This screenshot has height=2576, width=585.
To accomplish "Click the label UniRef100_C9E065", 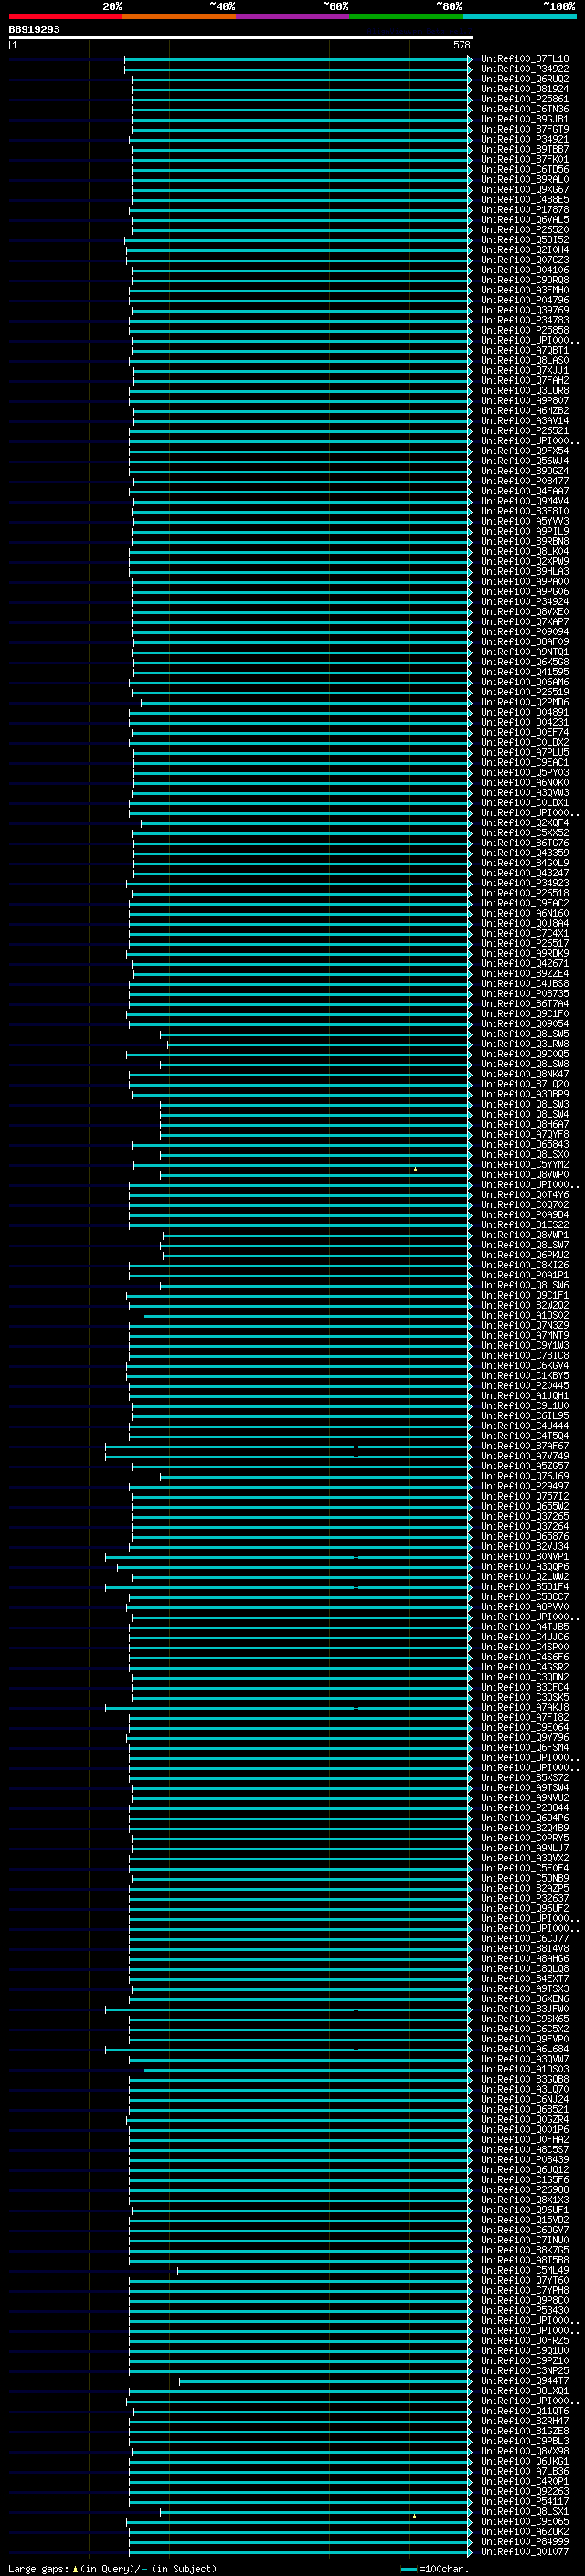I will point(525,2521).
